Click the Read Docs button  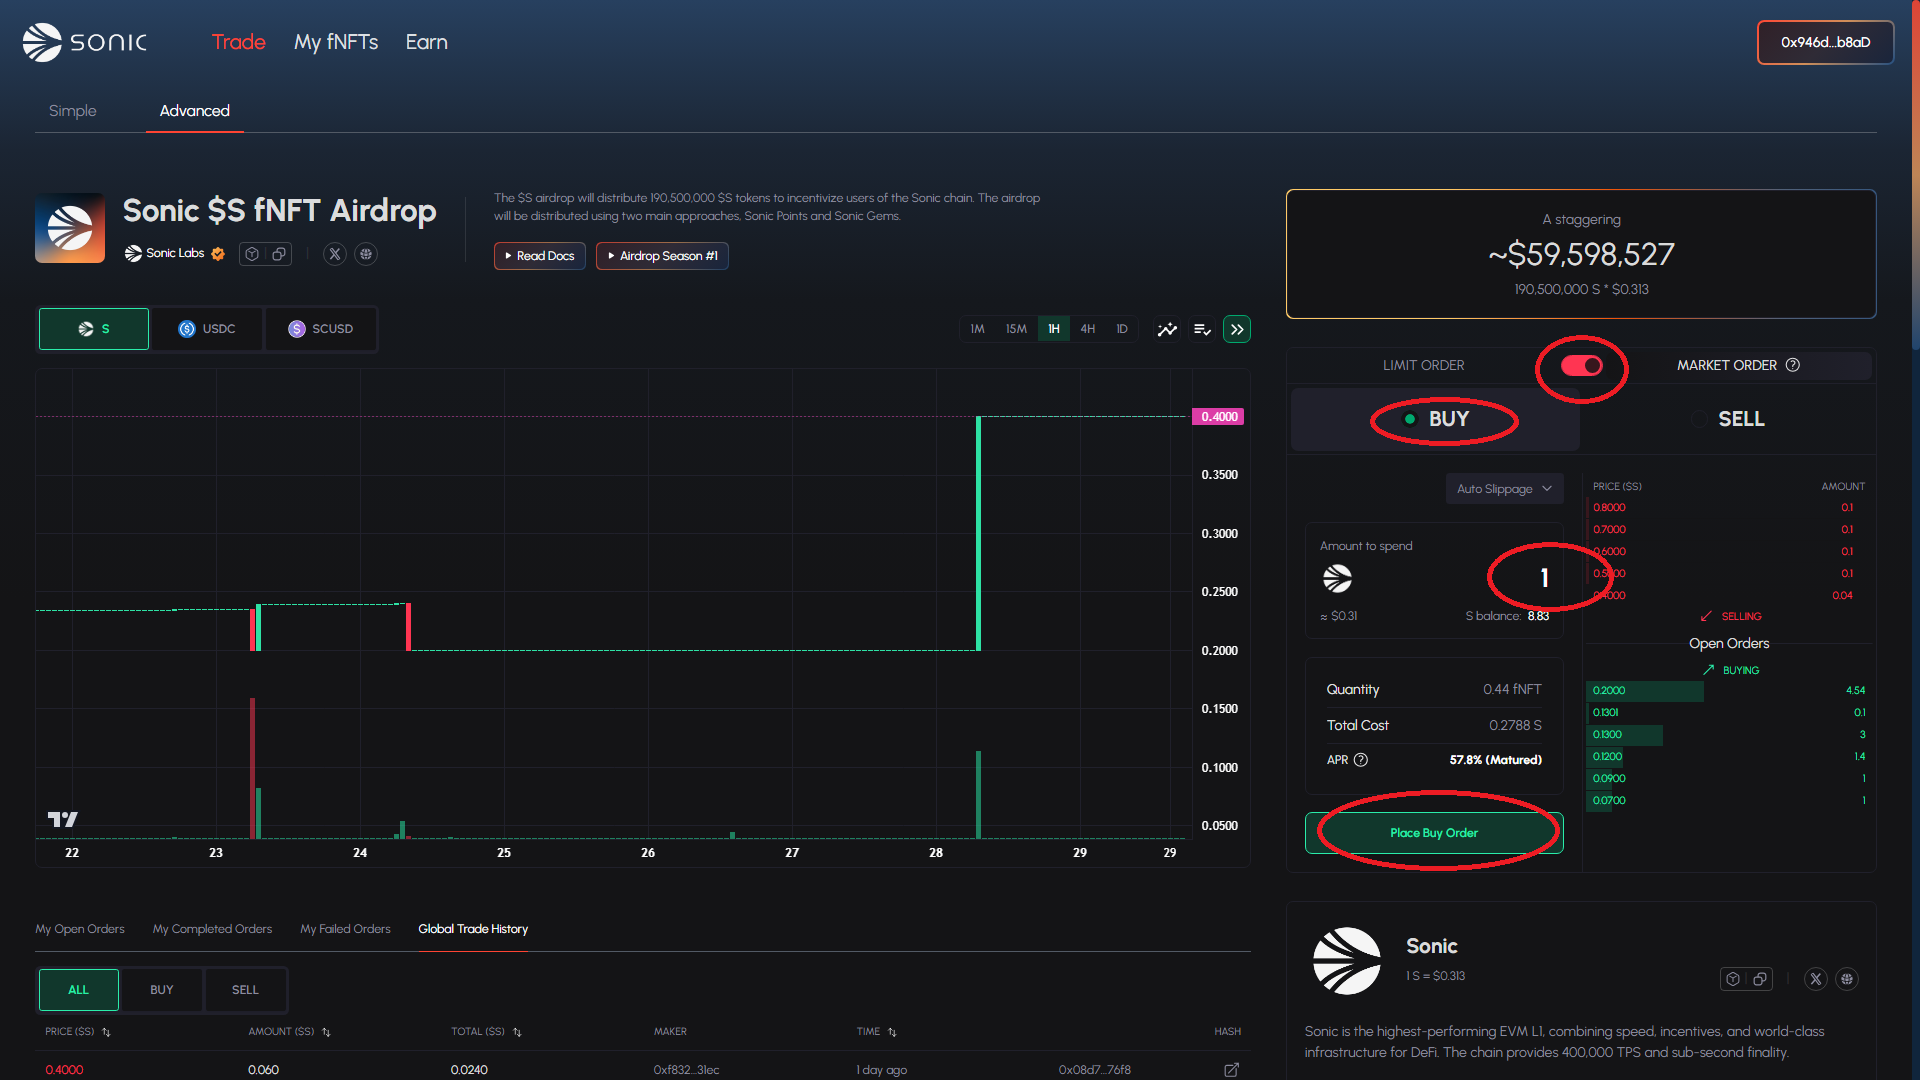click(x=540, y=256)
